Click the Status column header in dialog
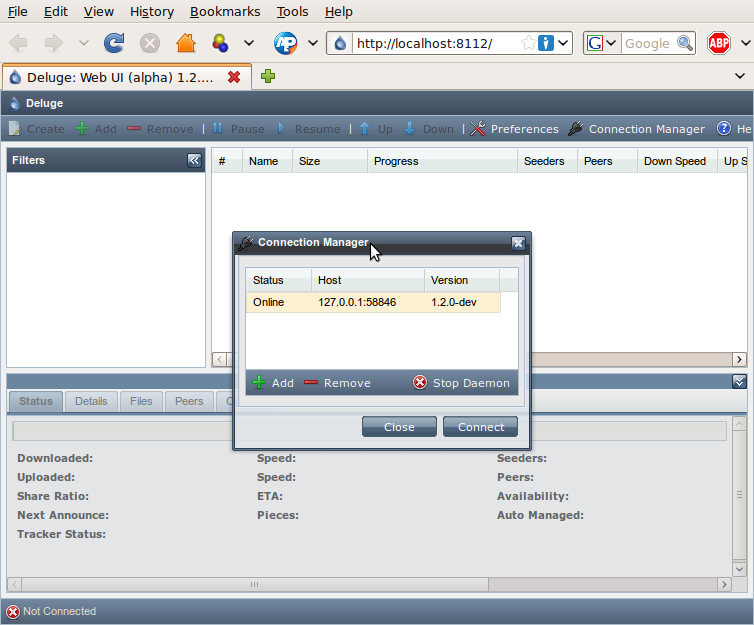 pos(278,280)
